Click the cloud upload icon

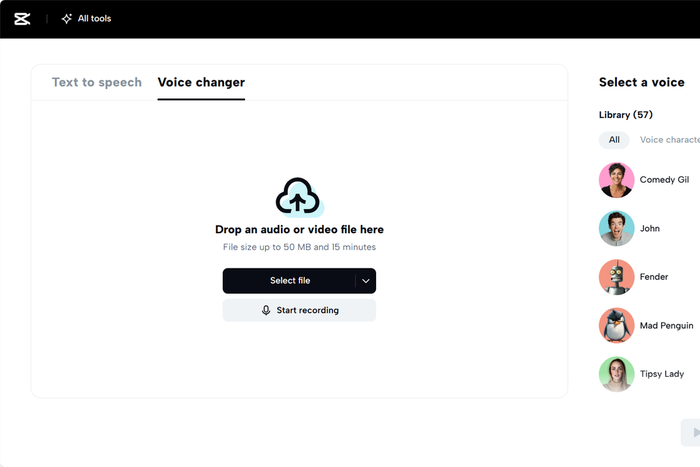pyautogui.click(x=299, y=197)
